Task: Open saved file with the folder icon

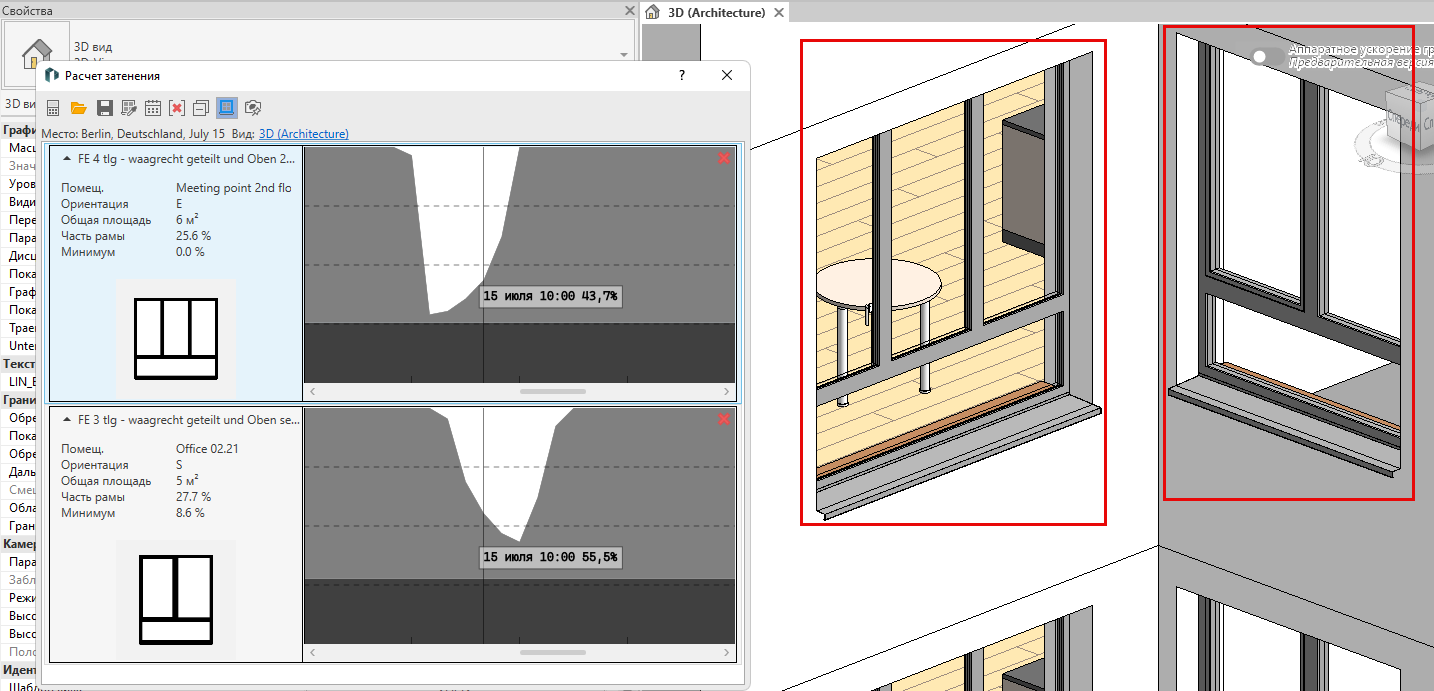Action: click(78, 108)
